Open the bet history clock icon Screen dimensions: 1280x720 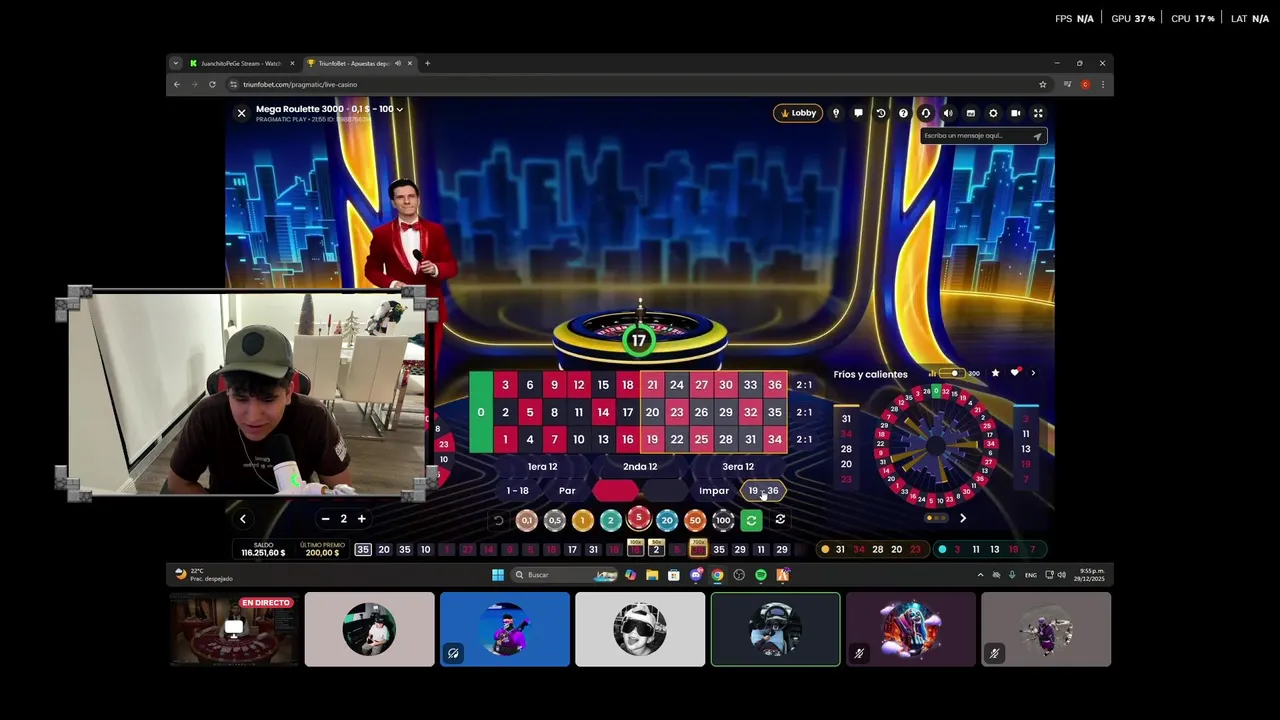click(x=881, y=113)
